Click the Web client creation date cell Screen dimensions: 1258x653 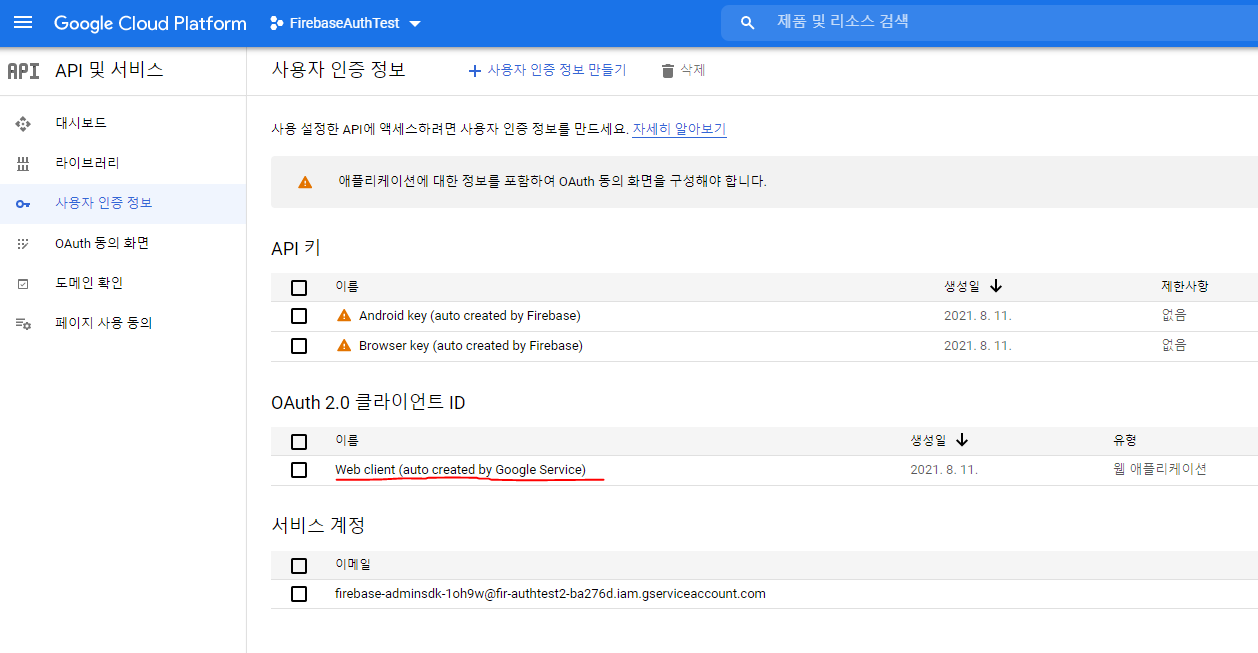[x=944, y=470]
